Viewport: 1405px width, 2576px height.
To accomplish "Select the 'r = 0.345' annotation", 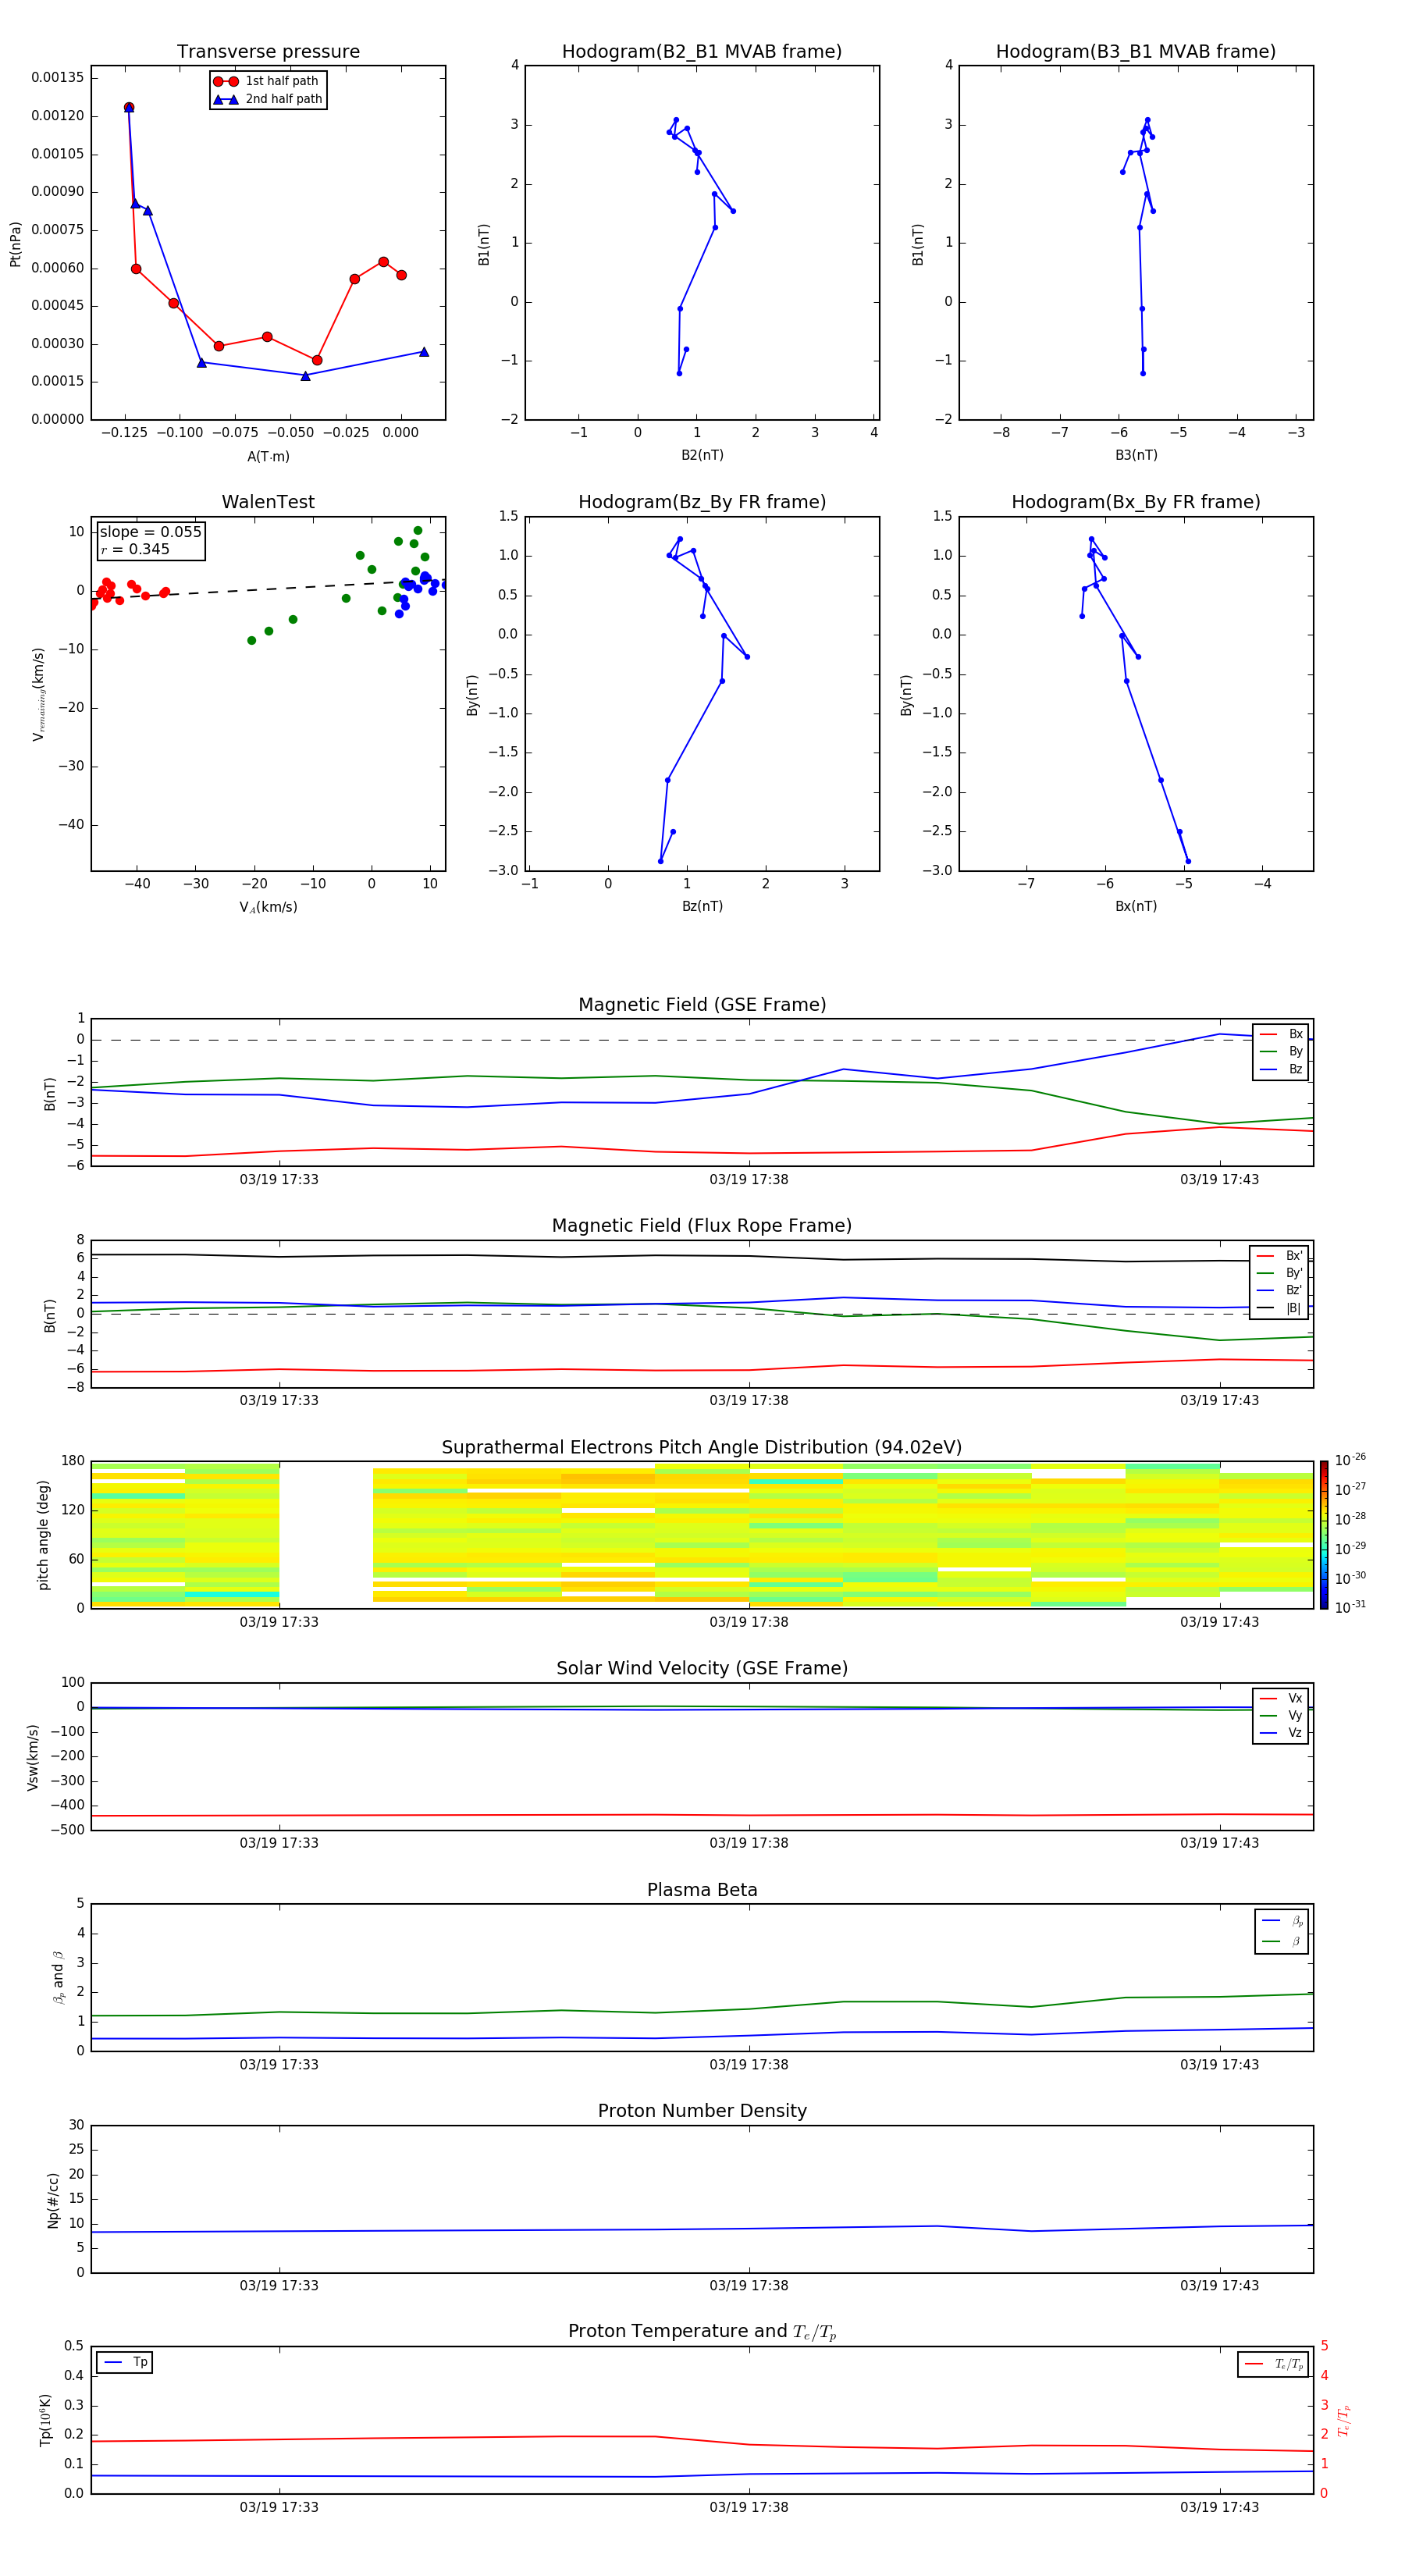I will point(135,549).
